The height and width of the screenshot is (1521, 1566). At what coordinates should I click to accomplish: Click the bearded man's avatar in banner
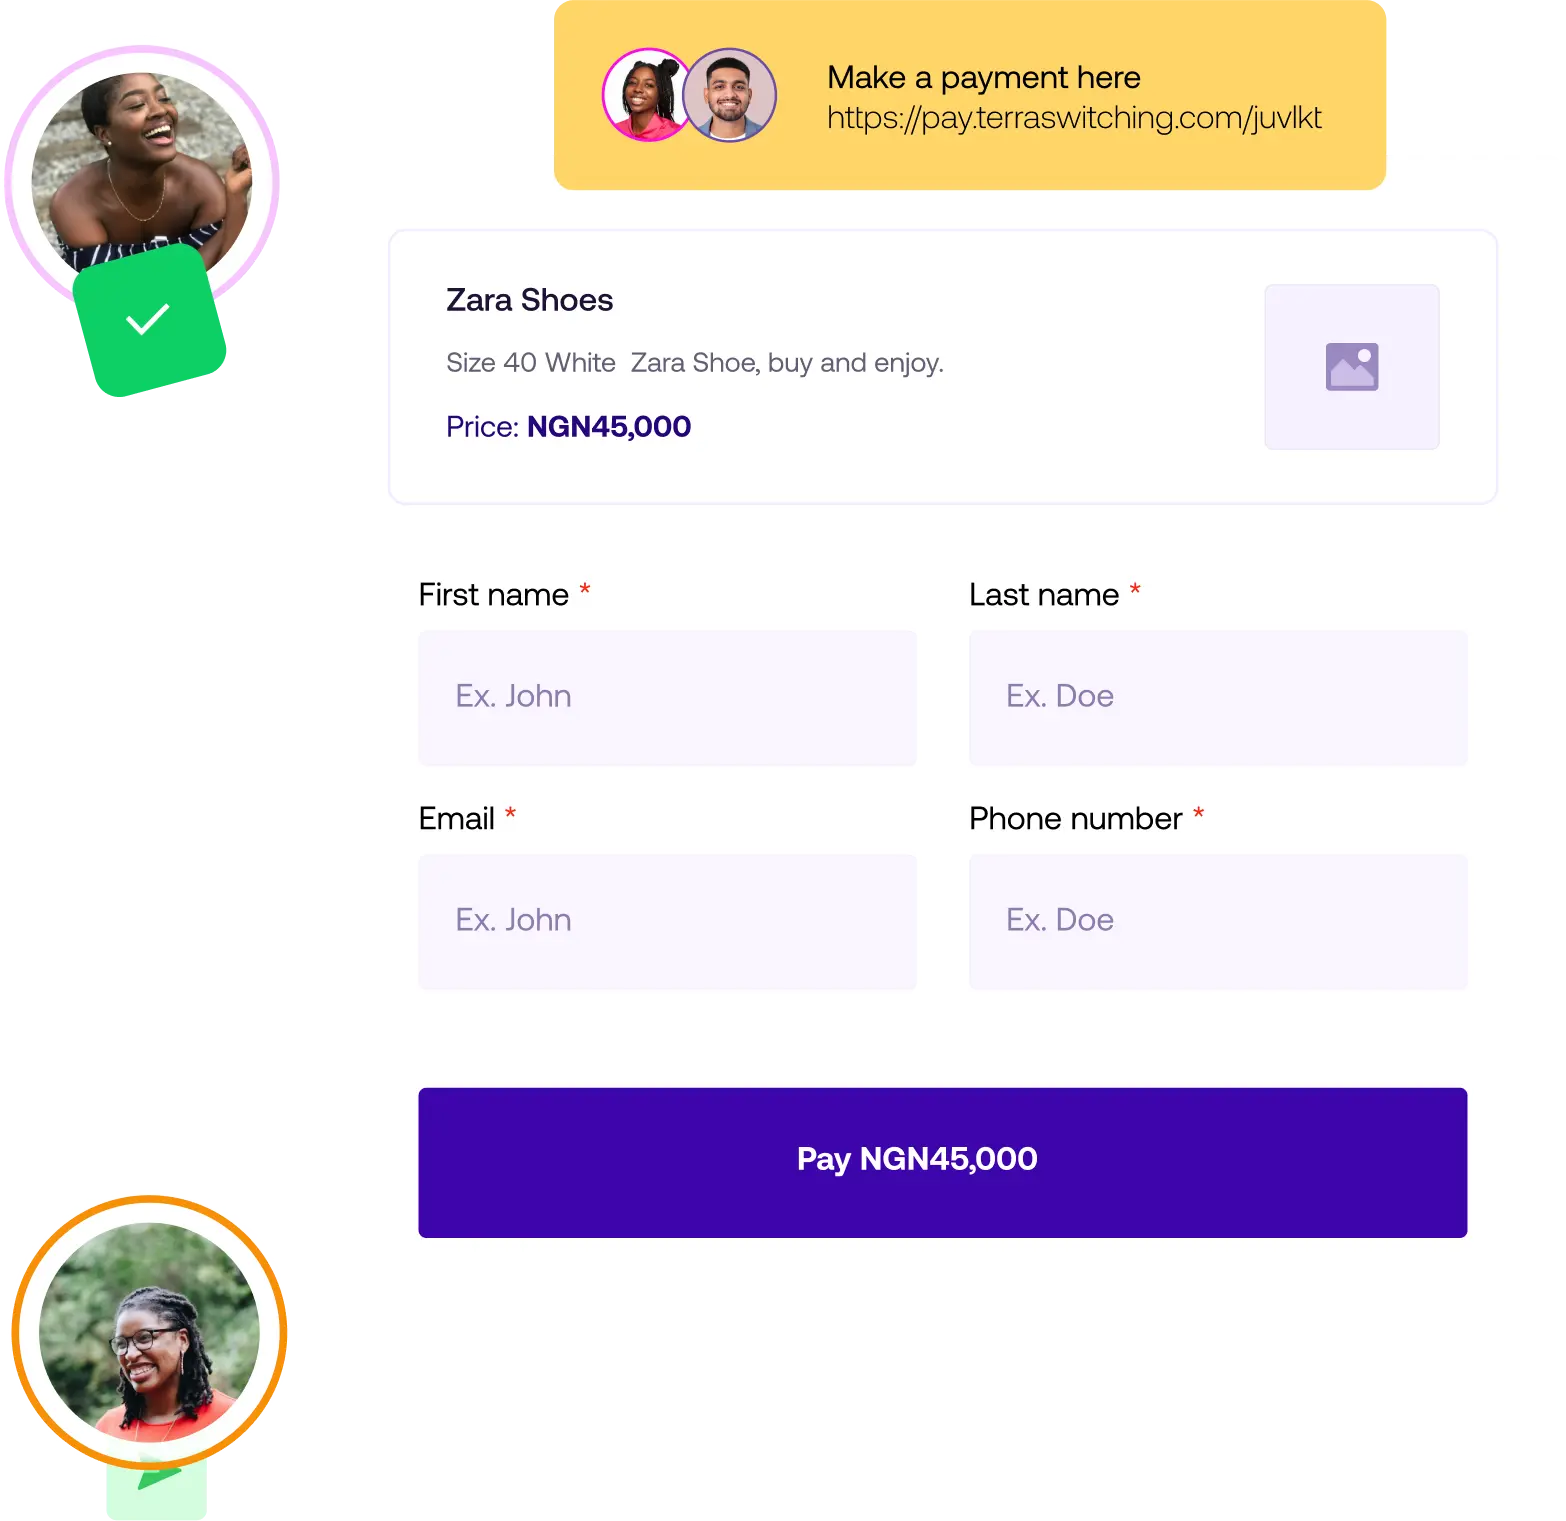pyautogui.click(x=729, y=95)
